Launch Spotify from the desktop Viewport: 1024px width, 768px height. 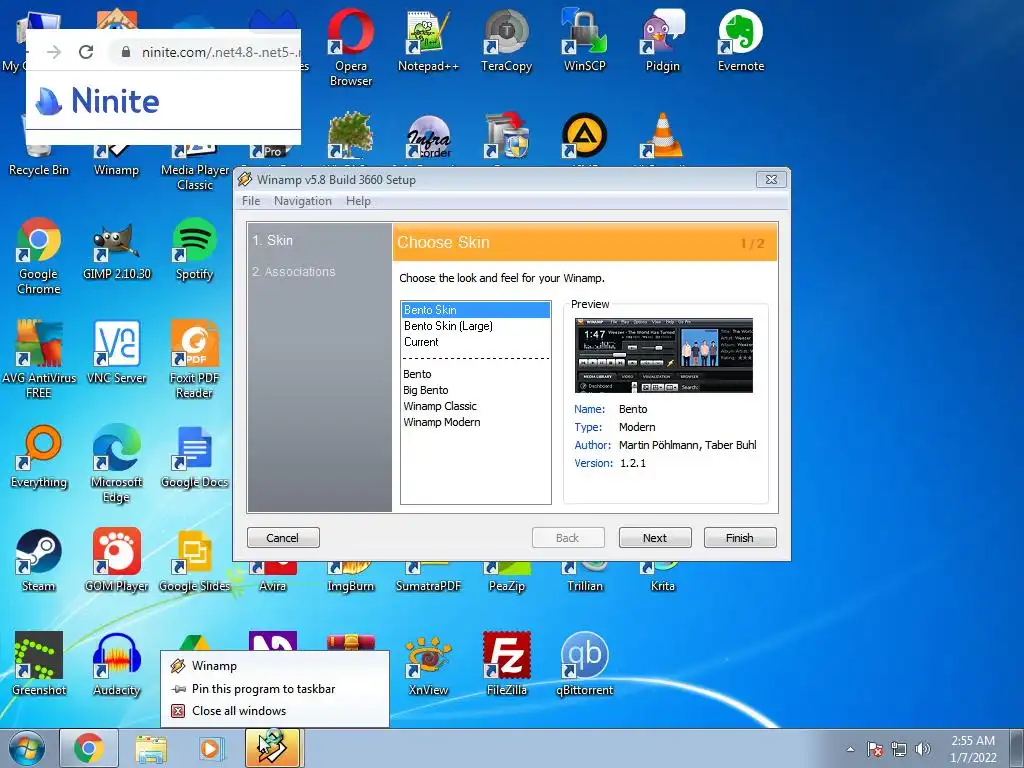pyautogui.click(x=195, y=249)
